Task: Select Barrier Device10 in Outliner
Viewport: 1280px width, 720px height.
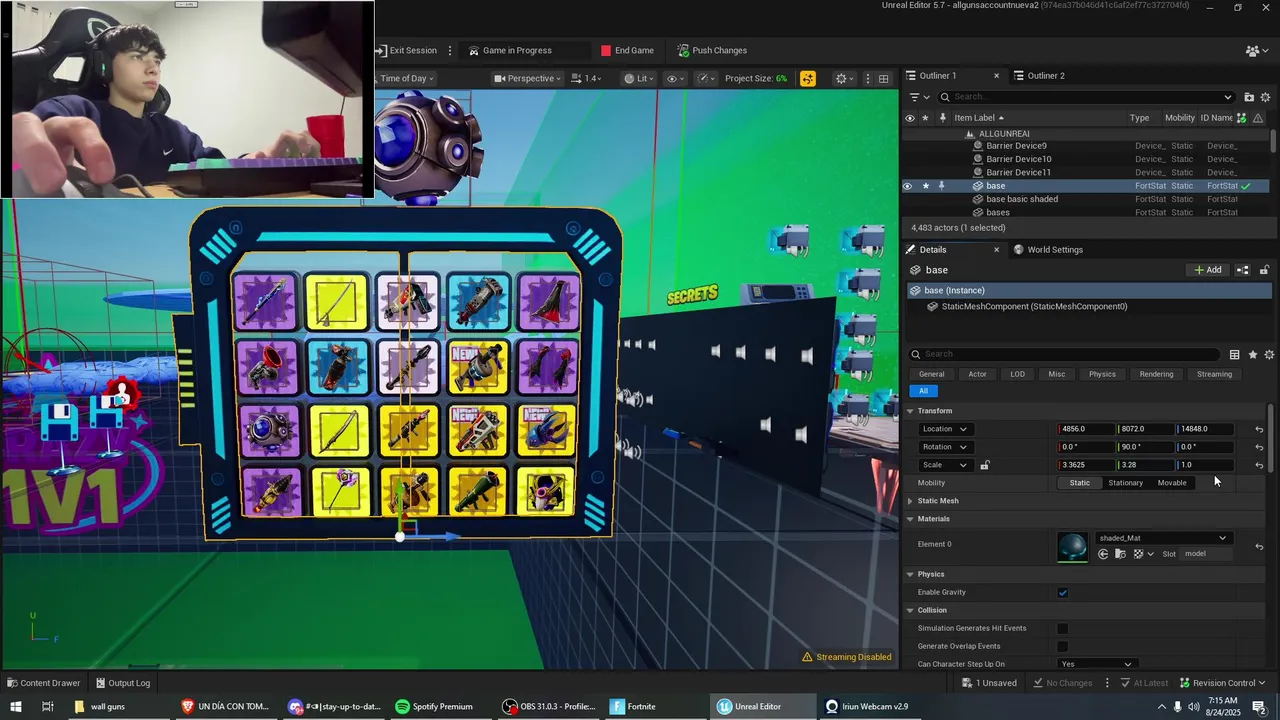Action: pyautogui.click(x=1018, y=159)
